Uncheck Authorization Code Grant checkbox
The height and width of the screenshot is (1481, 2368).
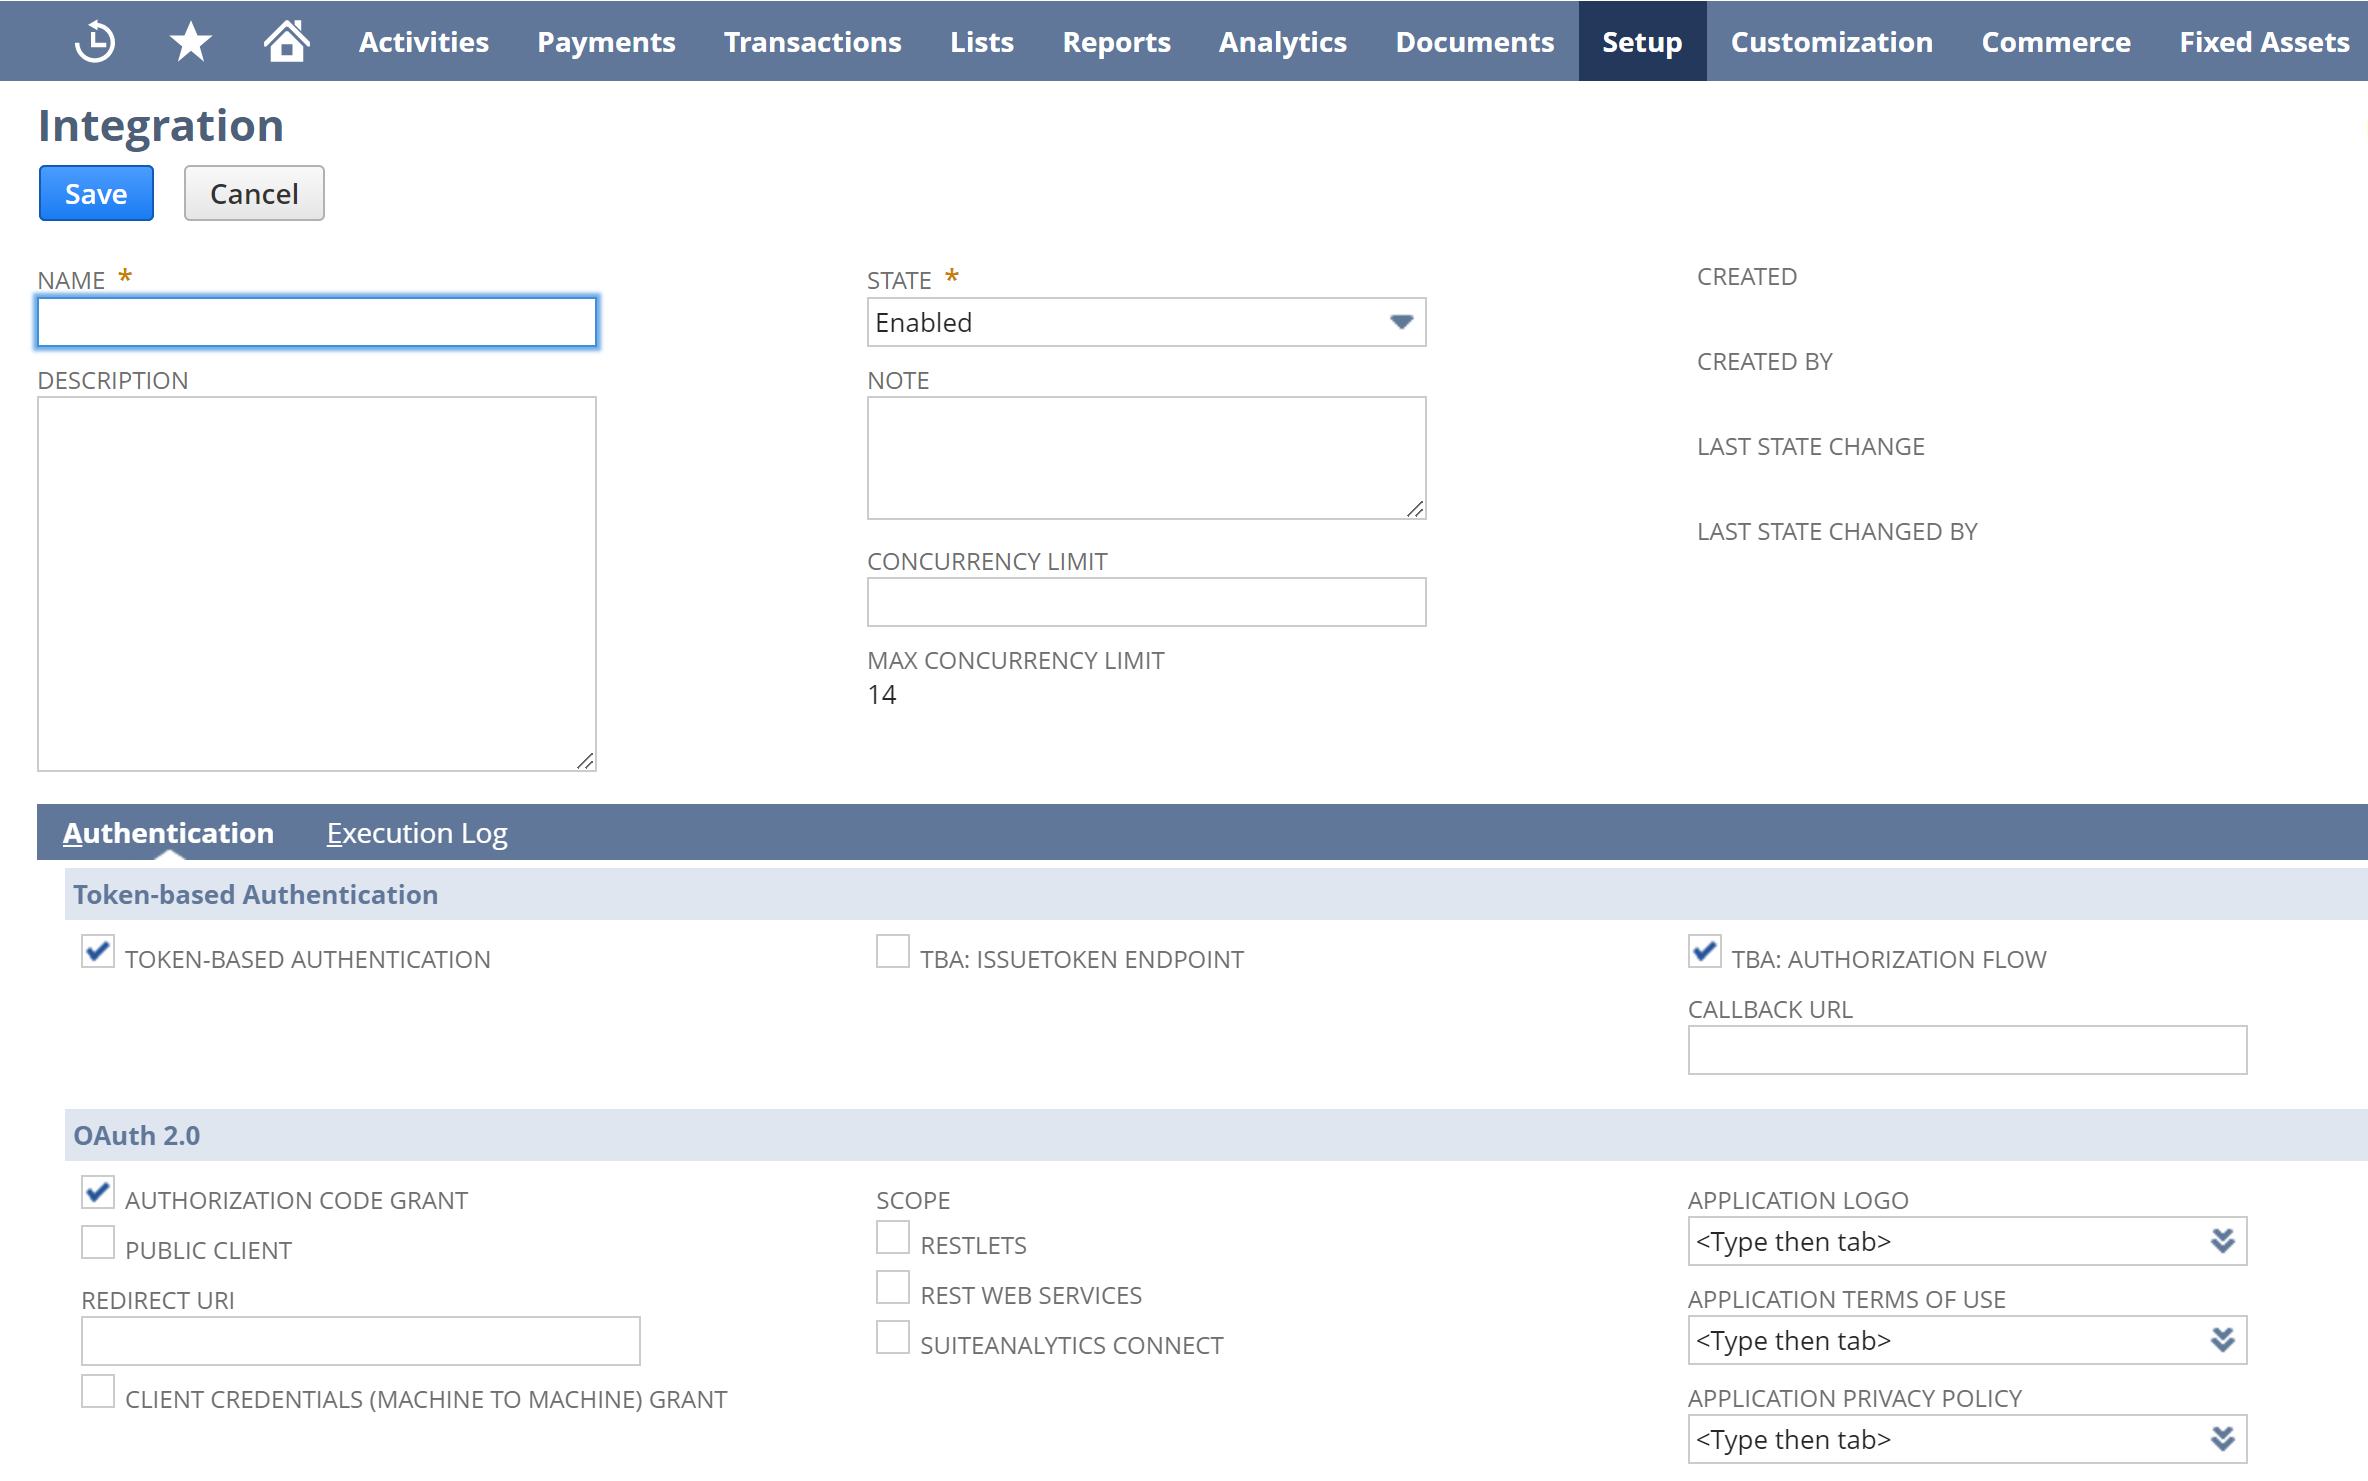98,1192
